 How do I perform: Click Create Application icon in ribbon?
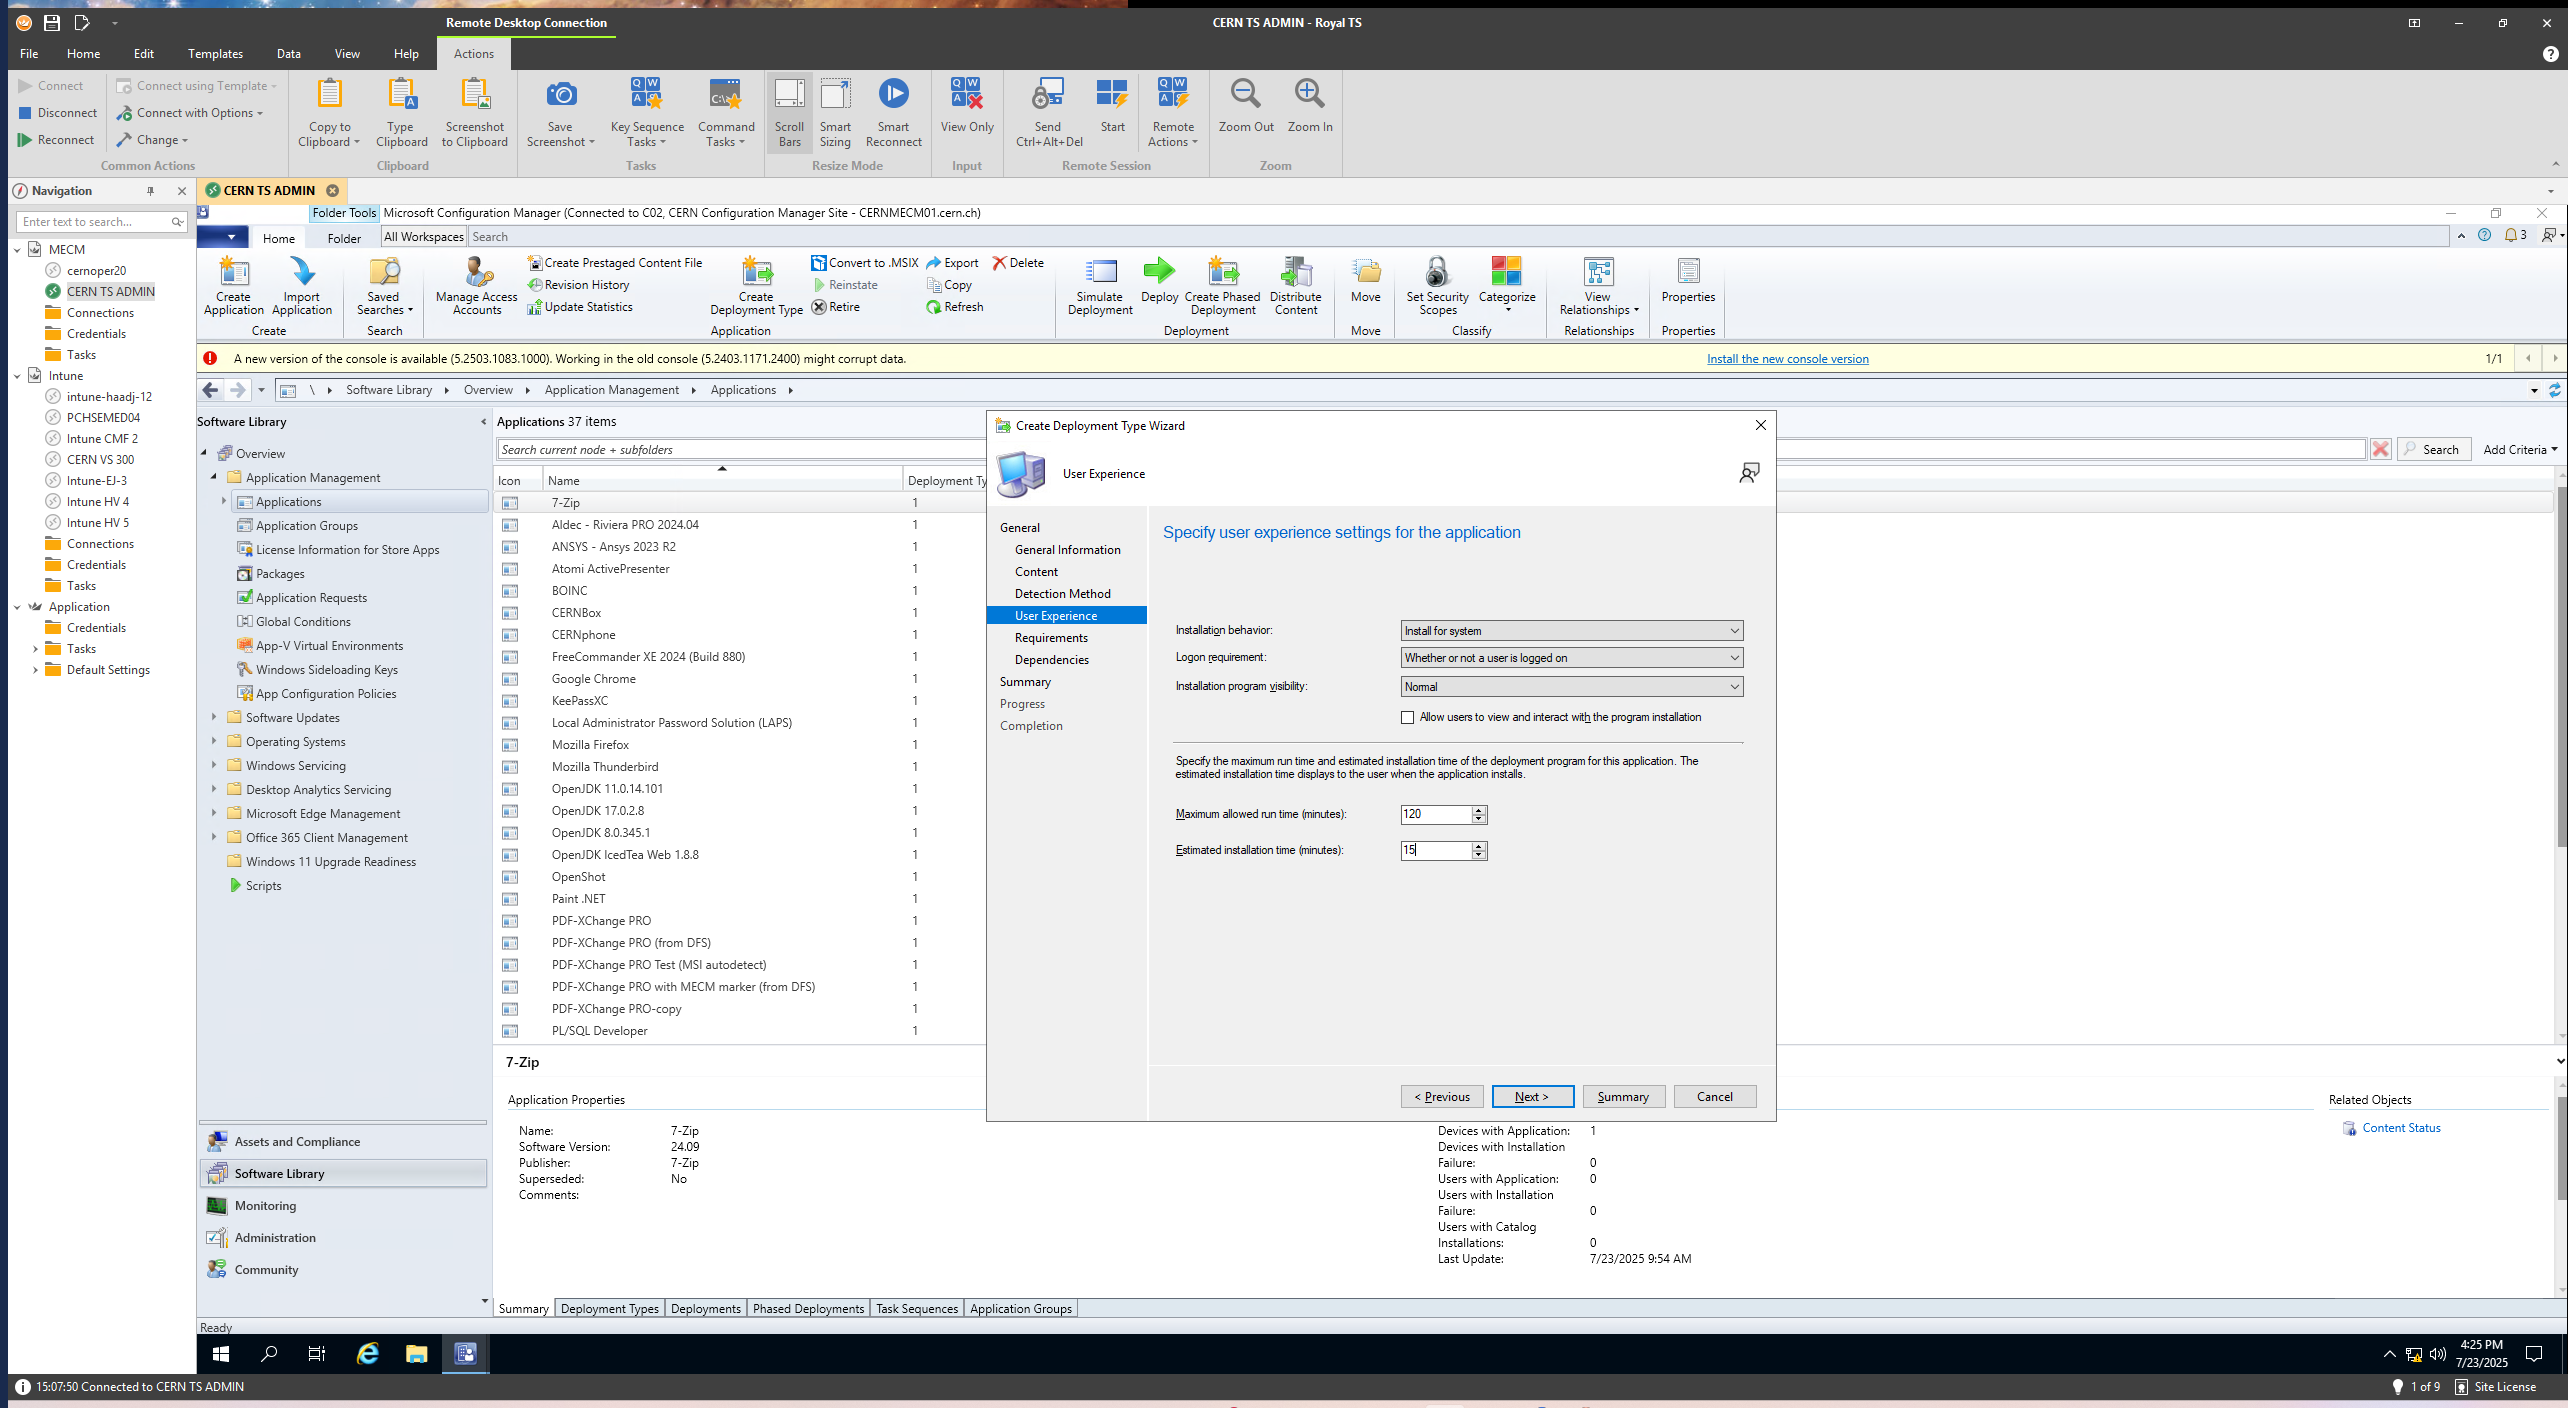pos(234,286)
